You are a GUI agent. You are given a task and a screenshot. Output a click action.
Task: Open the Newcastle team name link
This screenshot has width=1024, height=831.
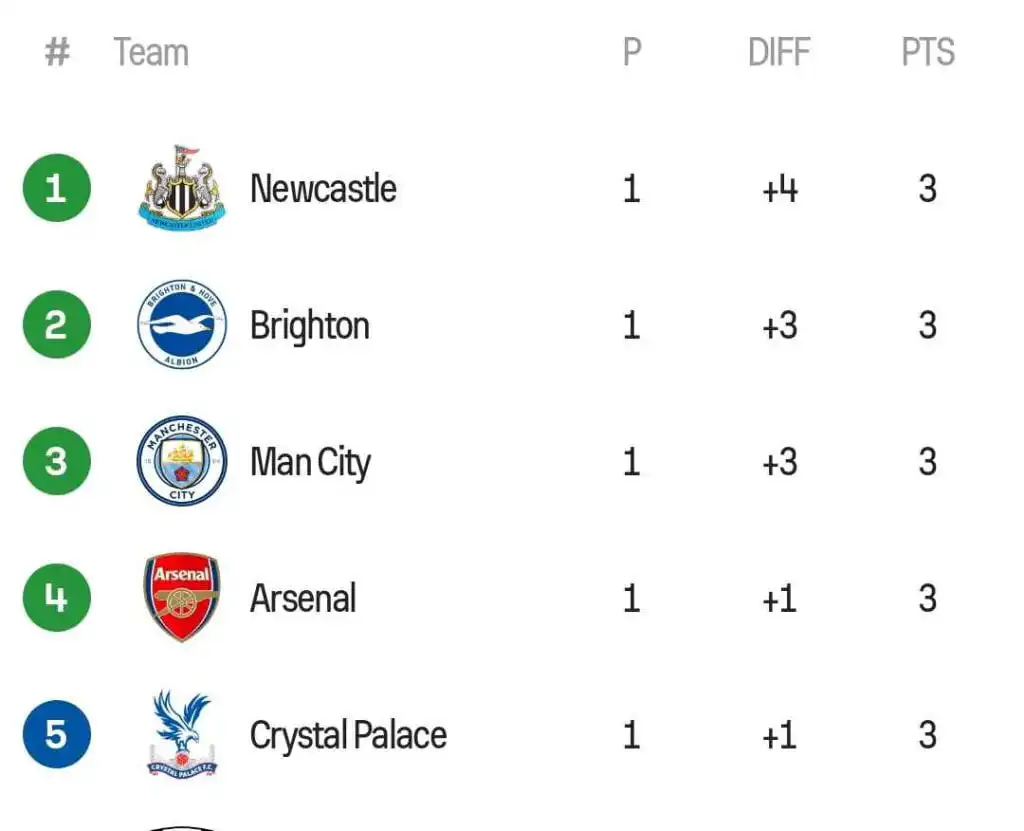(323, 188)
